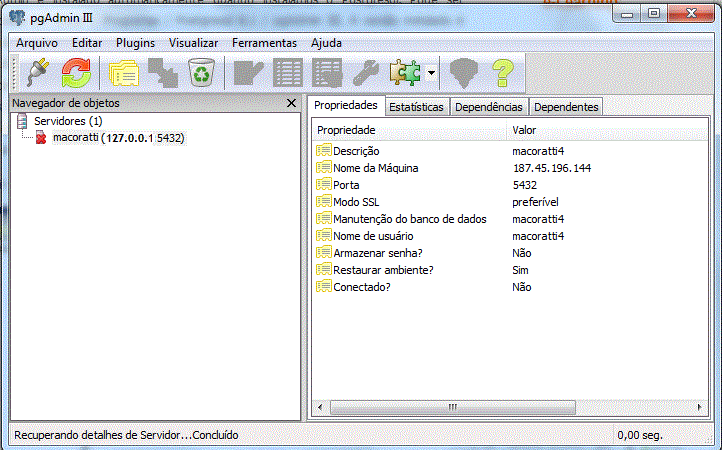
Task: Select the Porta property row
Action: (x=510, y=185)
